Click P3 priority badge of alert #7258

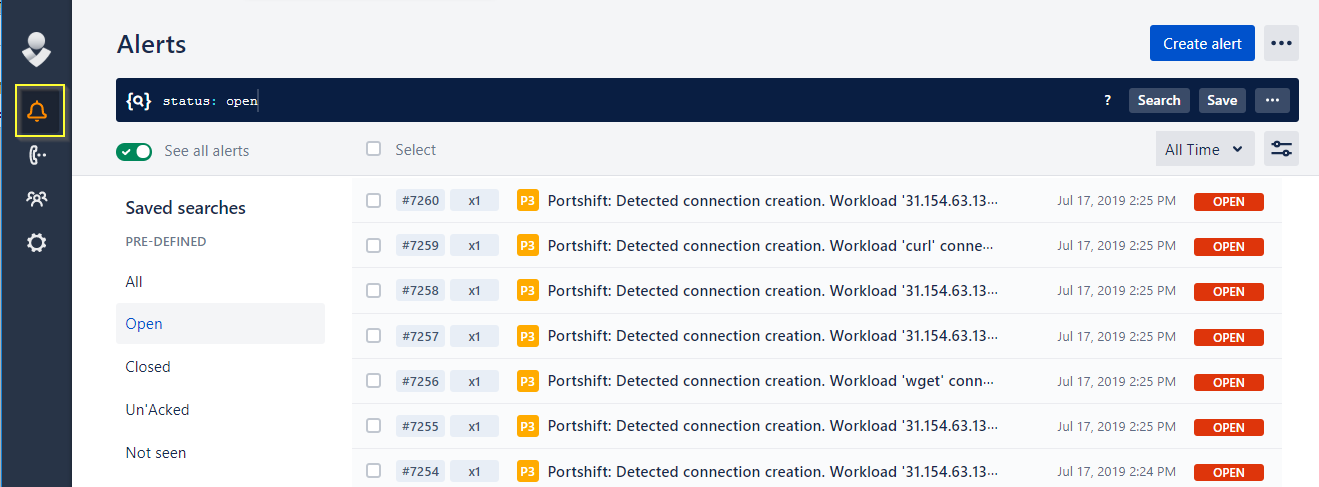pyautogui.click(x=528, y=291)
